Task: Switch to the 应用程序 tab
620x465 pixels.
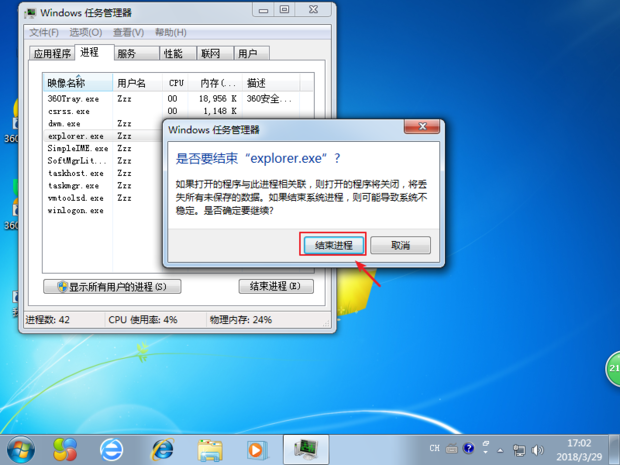Action: (x=52, y=53)
